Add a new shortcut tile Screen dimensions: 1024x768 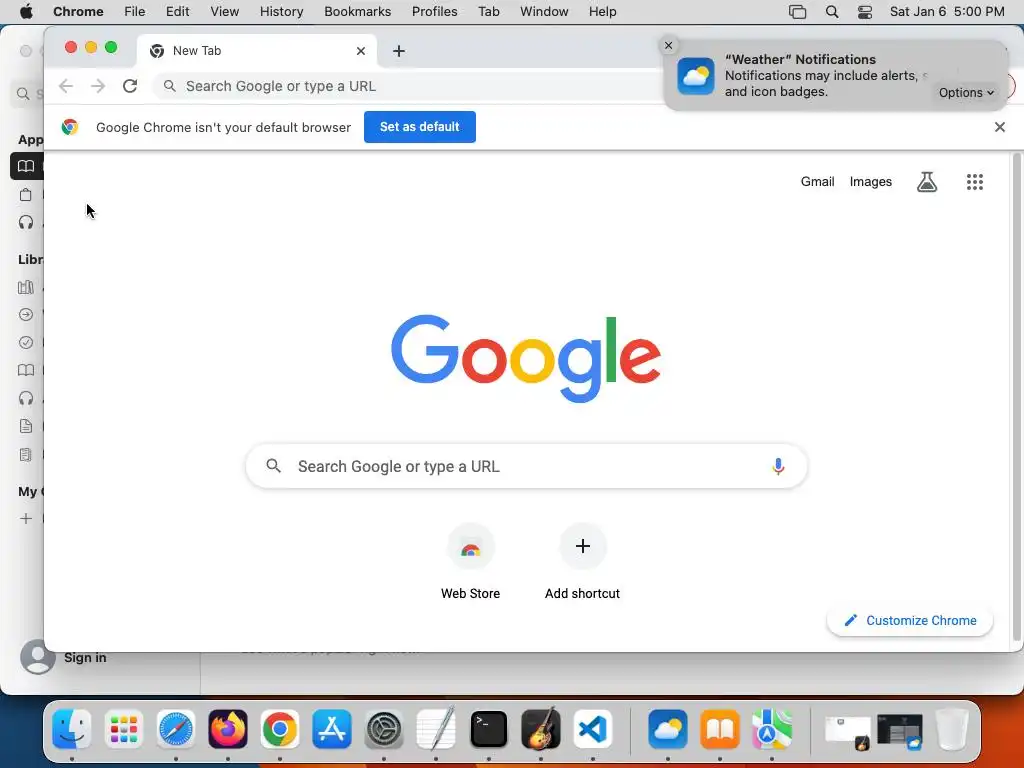tap(583, 562)
